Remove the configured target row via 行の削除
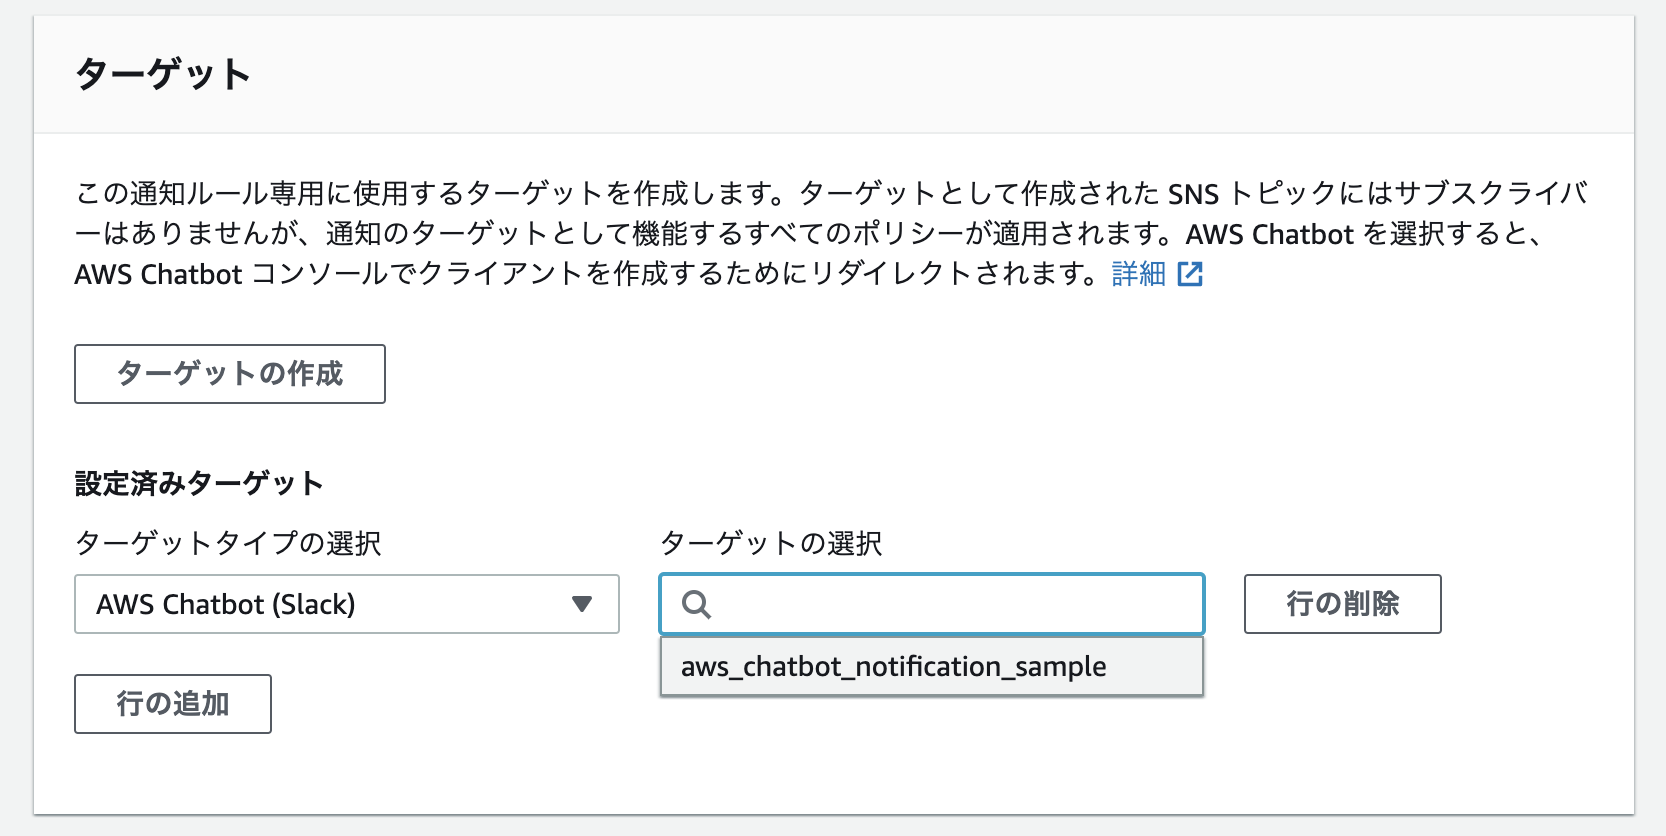Image resolution: width=1666 pixels, height=836 pixels. click(x=1342, y=604)
